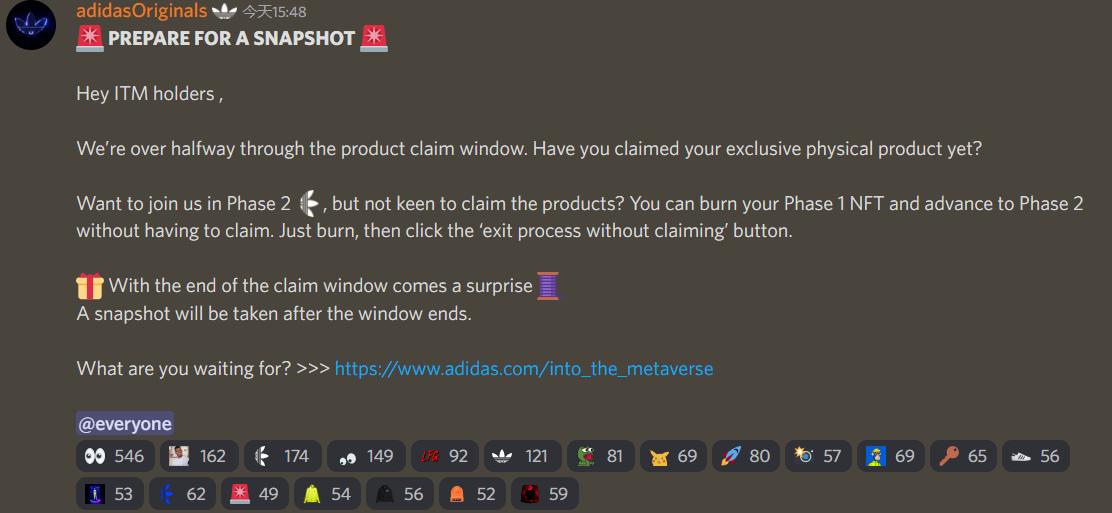
Task: Open the adidasOriginals profile avatar
Action: tap(31, 25)
